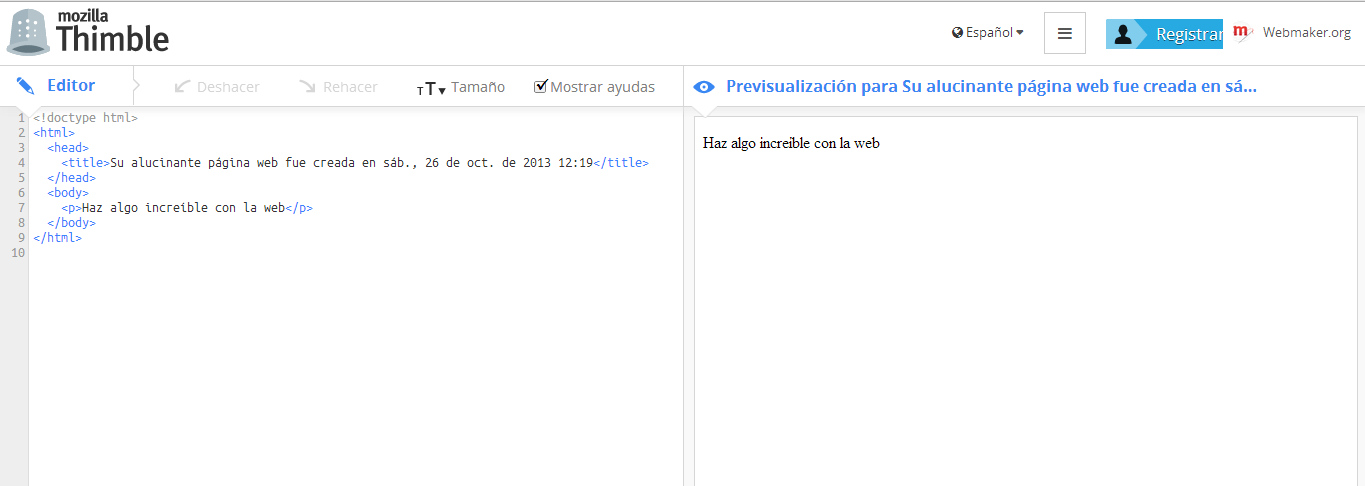The image size is (1365, 486).
Task: Click the eye icon beside Previsualización
Action: [704, 87]
